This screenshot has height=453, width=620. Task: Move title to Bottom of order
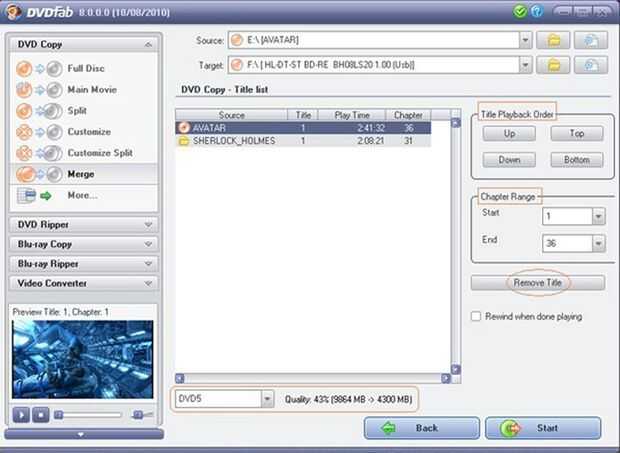(577, 160)
